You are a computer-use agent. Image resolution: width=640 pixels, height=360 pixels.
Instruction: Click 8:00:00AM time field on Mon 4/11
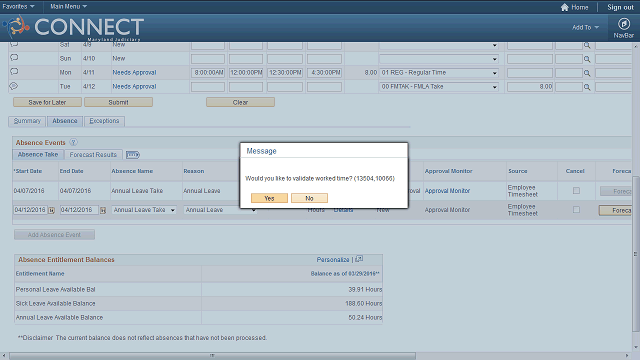tap(208, 73)
